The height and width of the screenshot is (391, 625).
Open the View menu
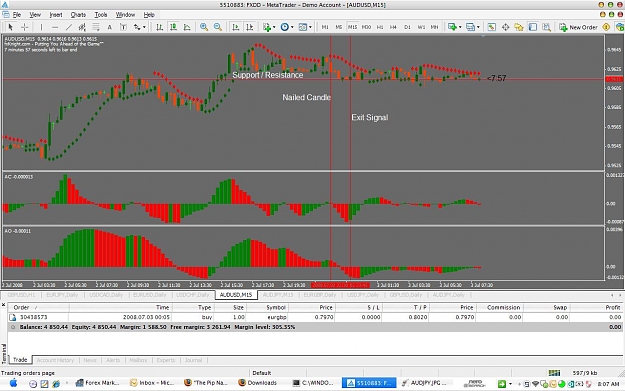pos(35,15)
